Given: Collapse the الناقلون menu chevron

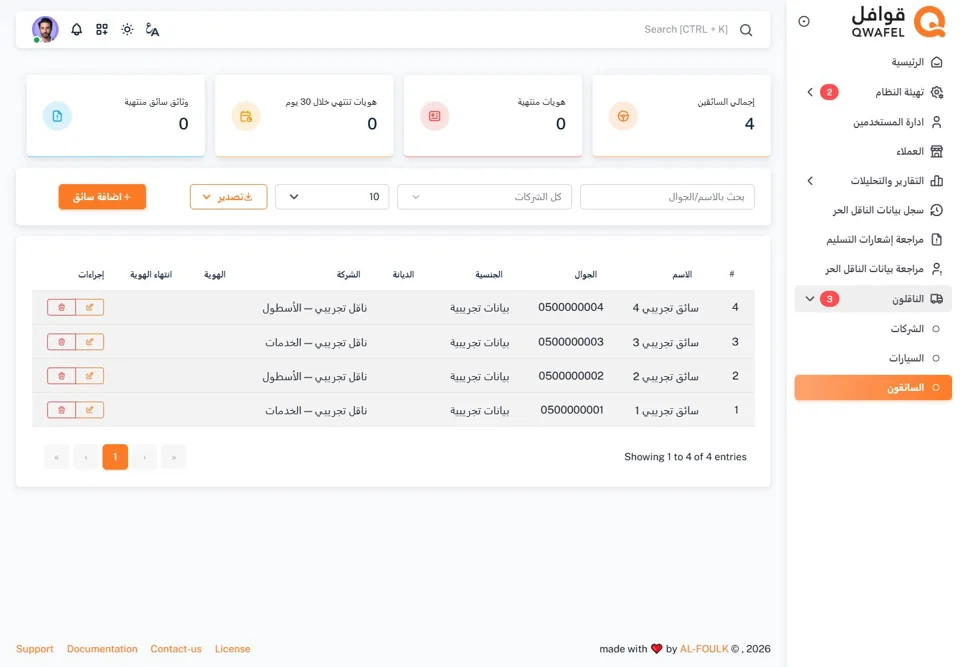Looking at the screenshot, I should coord(810,299).
